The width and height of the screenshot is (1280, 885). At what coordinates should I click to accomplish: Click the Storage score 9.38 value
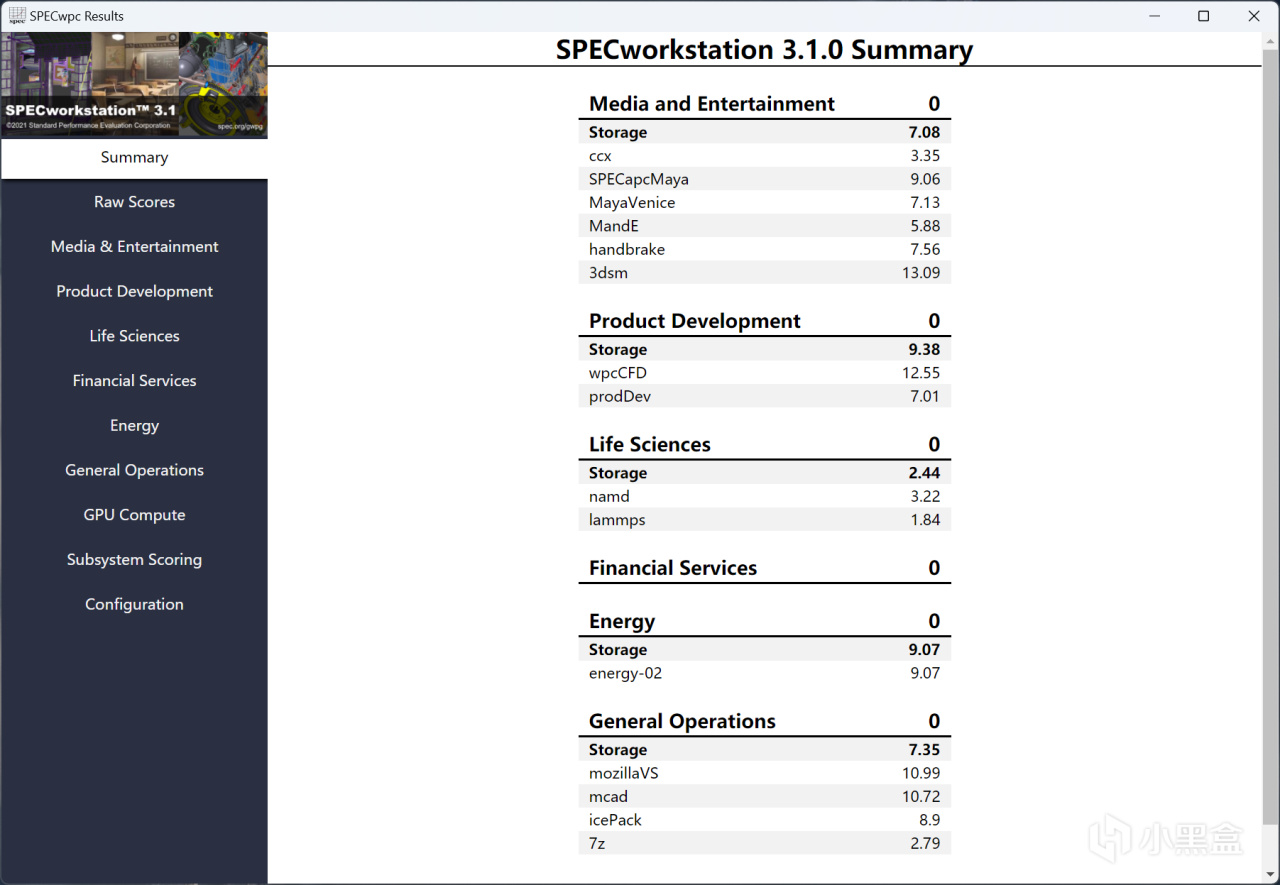coord(924,350)
